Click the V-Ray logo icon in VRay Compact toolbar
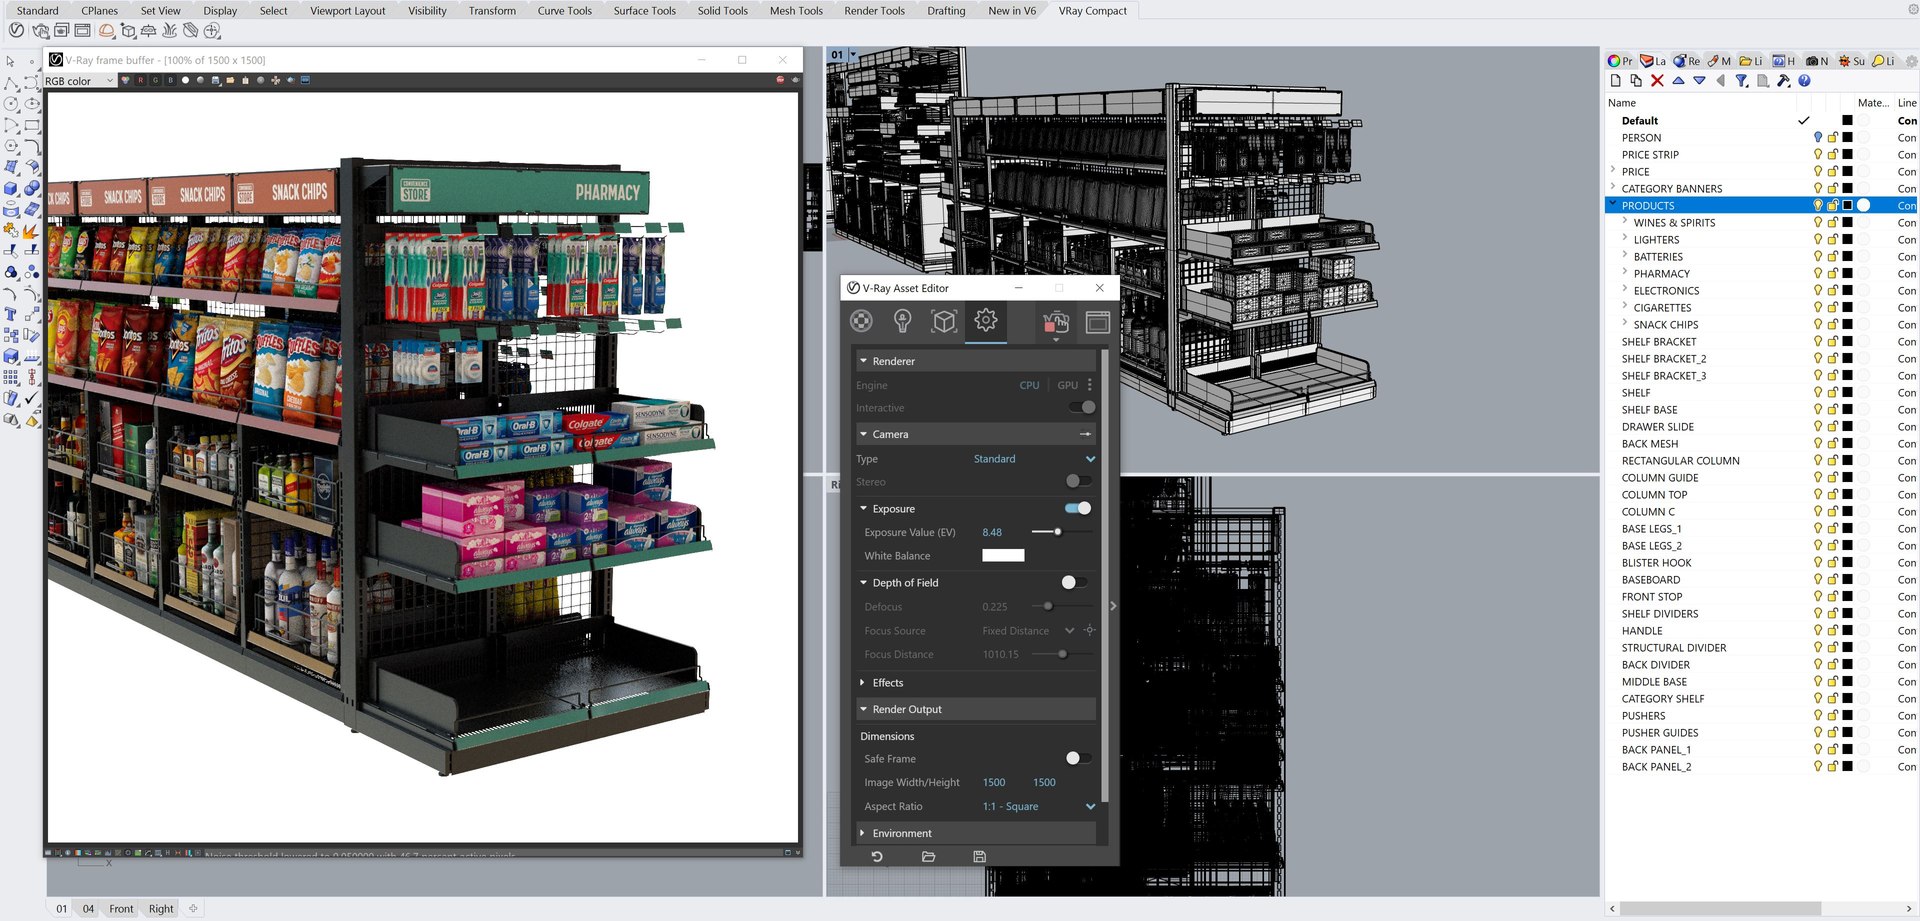Image resolution: width=1920 pixels, height=921 pixels. pos(16,31)
